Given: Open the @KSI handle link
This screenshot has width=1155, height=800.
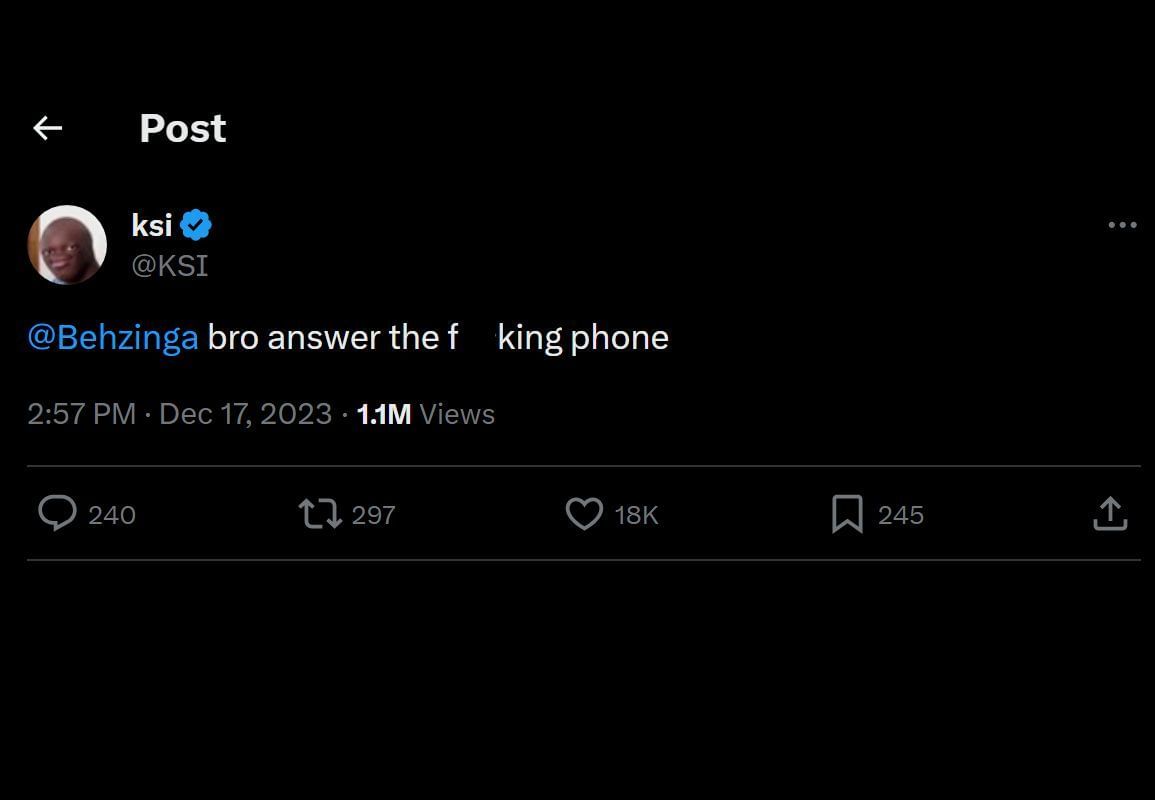Looking at the screenshot, I should [x=169, y=266].
